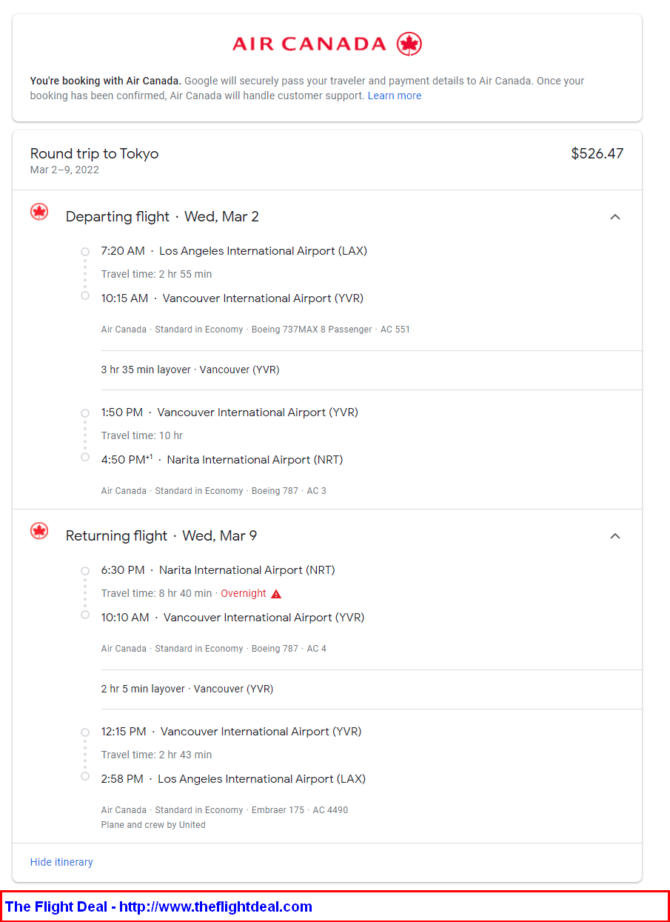This screenshot has height=922, width=670.
Task: Collapse the Departing flight section chevron
Action: 615,217
